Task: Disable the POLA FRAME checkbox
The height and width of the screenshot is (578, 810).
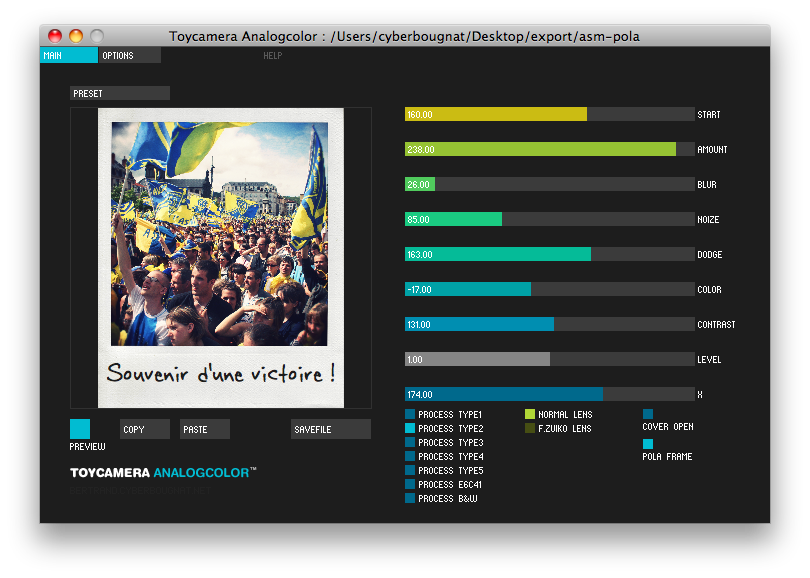Action: pyautogui.click(x=648, y=444)
